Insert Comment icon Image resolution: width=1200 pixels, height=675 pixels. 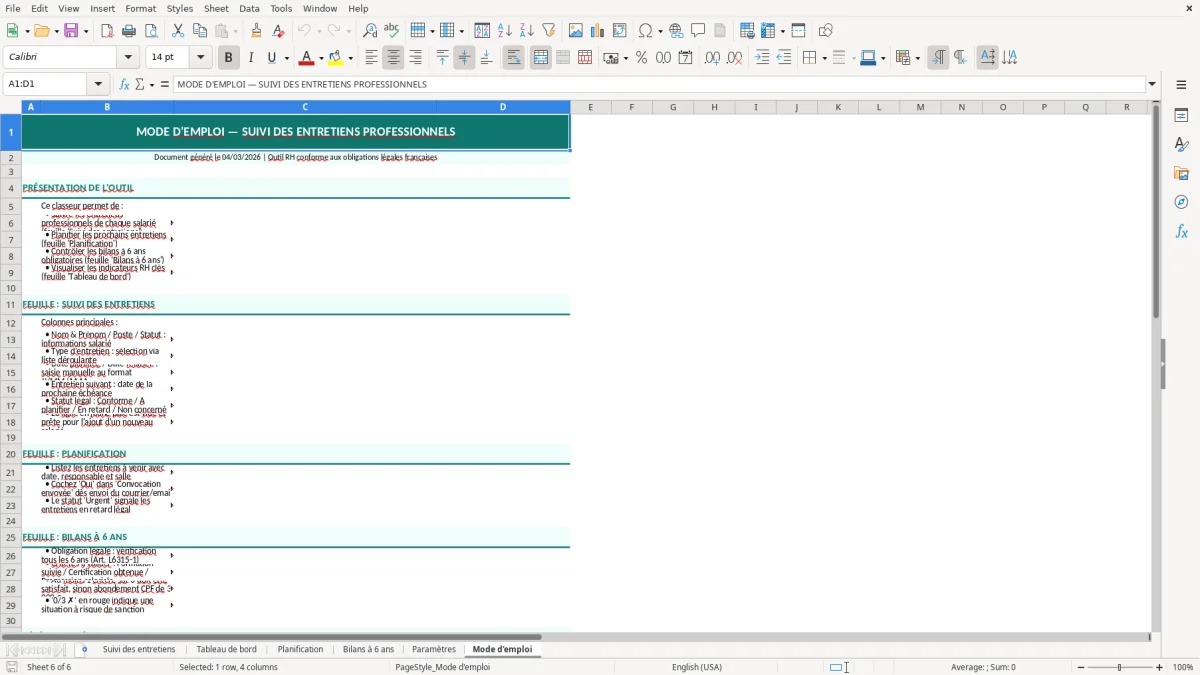point(698,31)
